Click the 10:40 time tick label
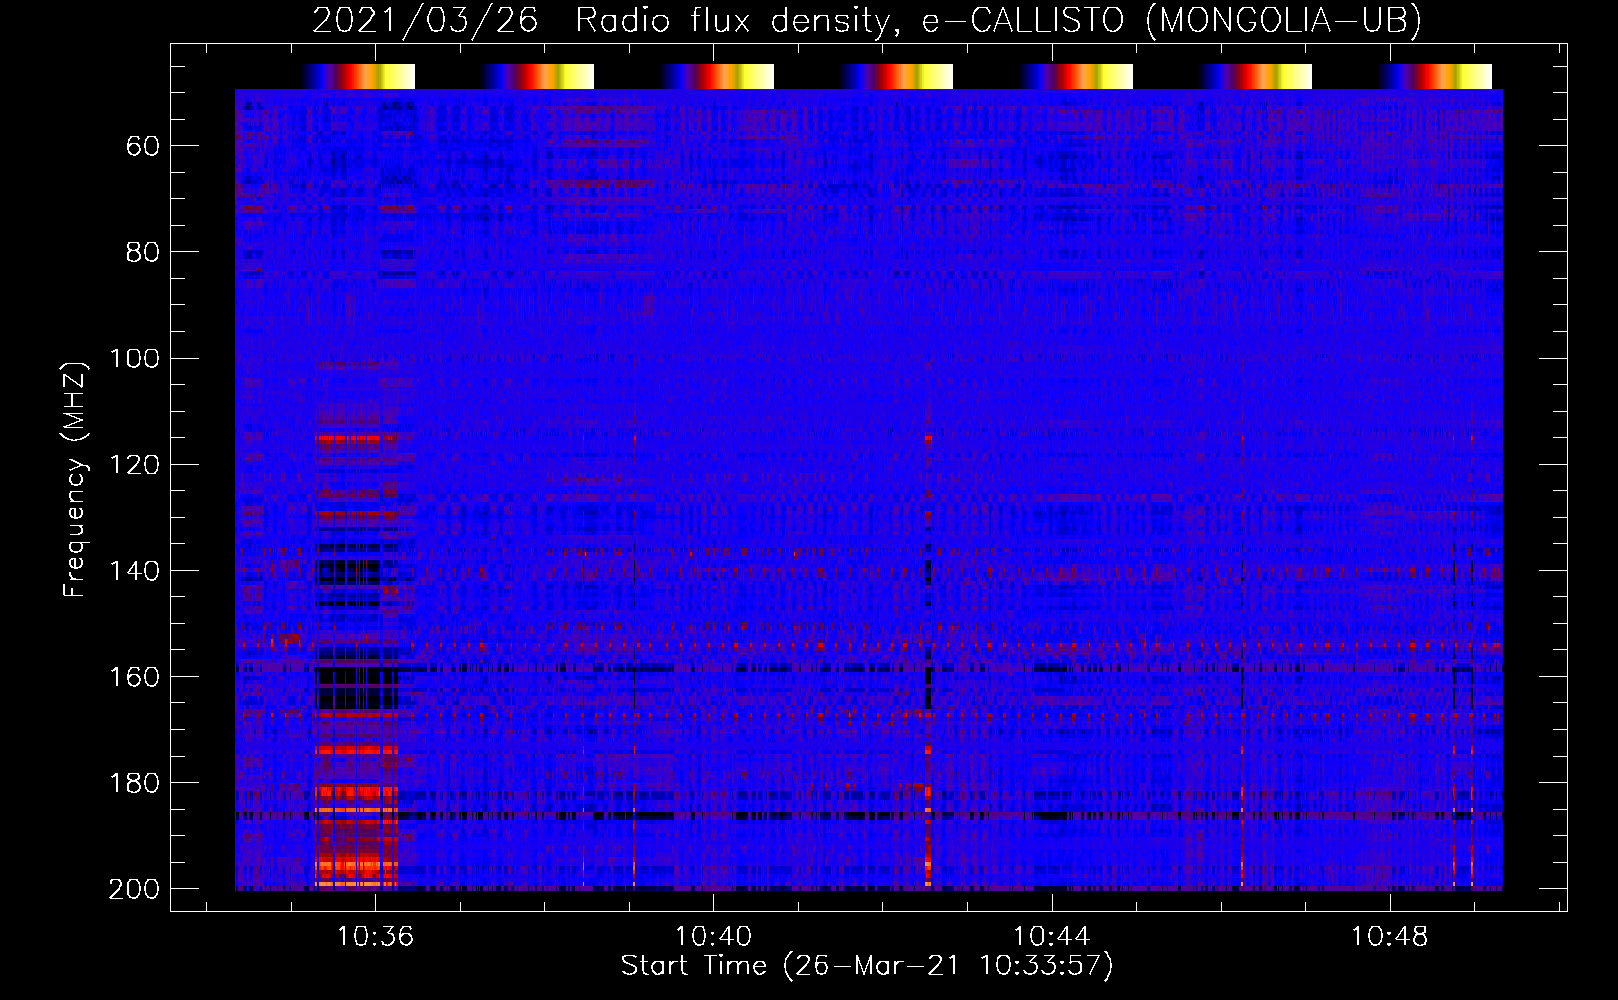Image resolution: width=1618 pixels, height=1000 pixels. point(713,937)
